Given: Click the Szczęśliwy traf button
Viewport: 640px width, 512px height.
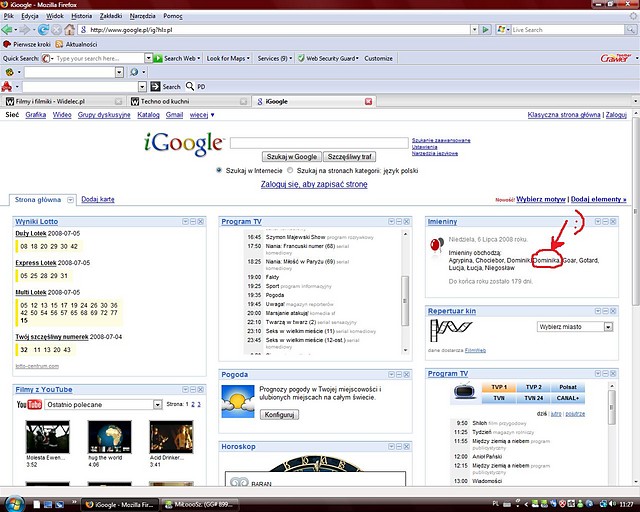Looking at the screenshot, I should tap(349, 156).
